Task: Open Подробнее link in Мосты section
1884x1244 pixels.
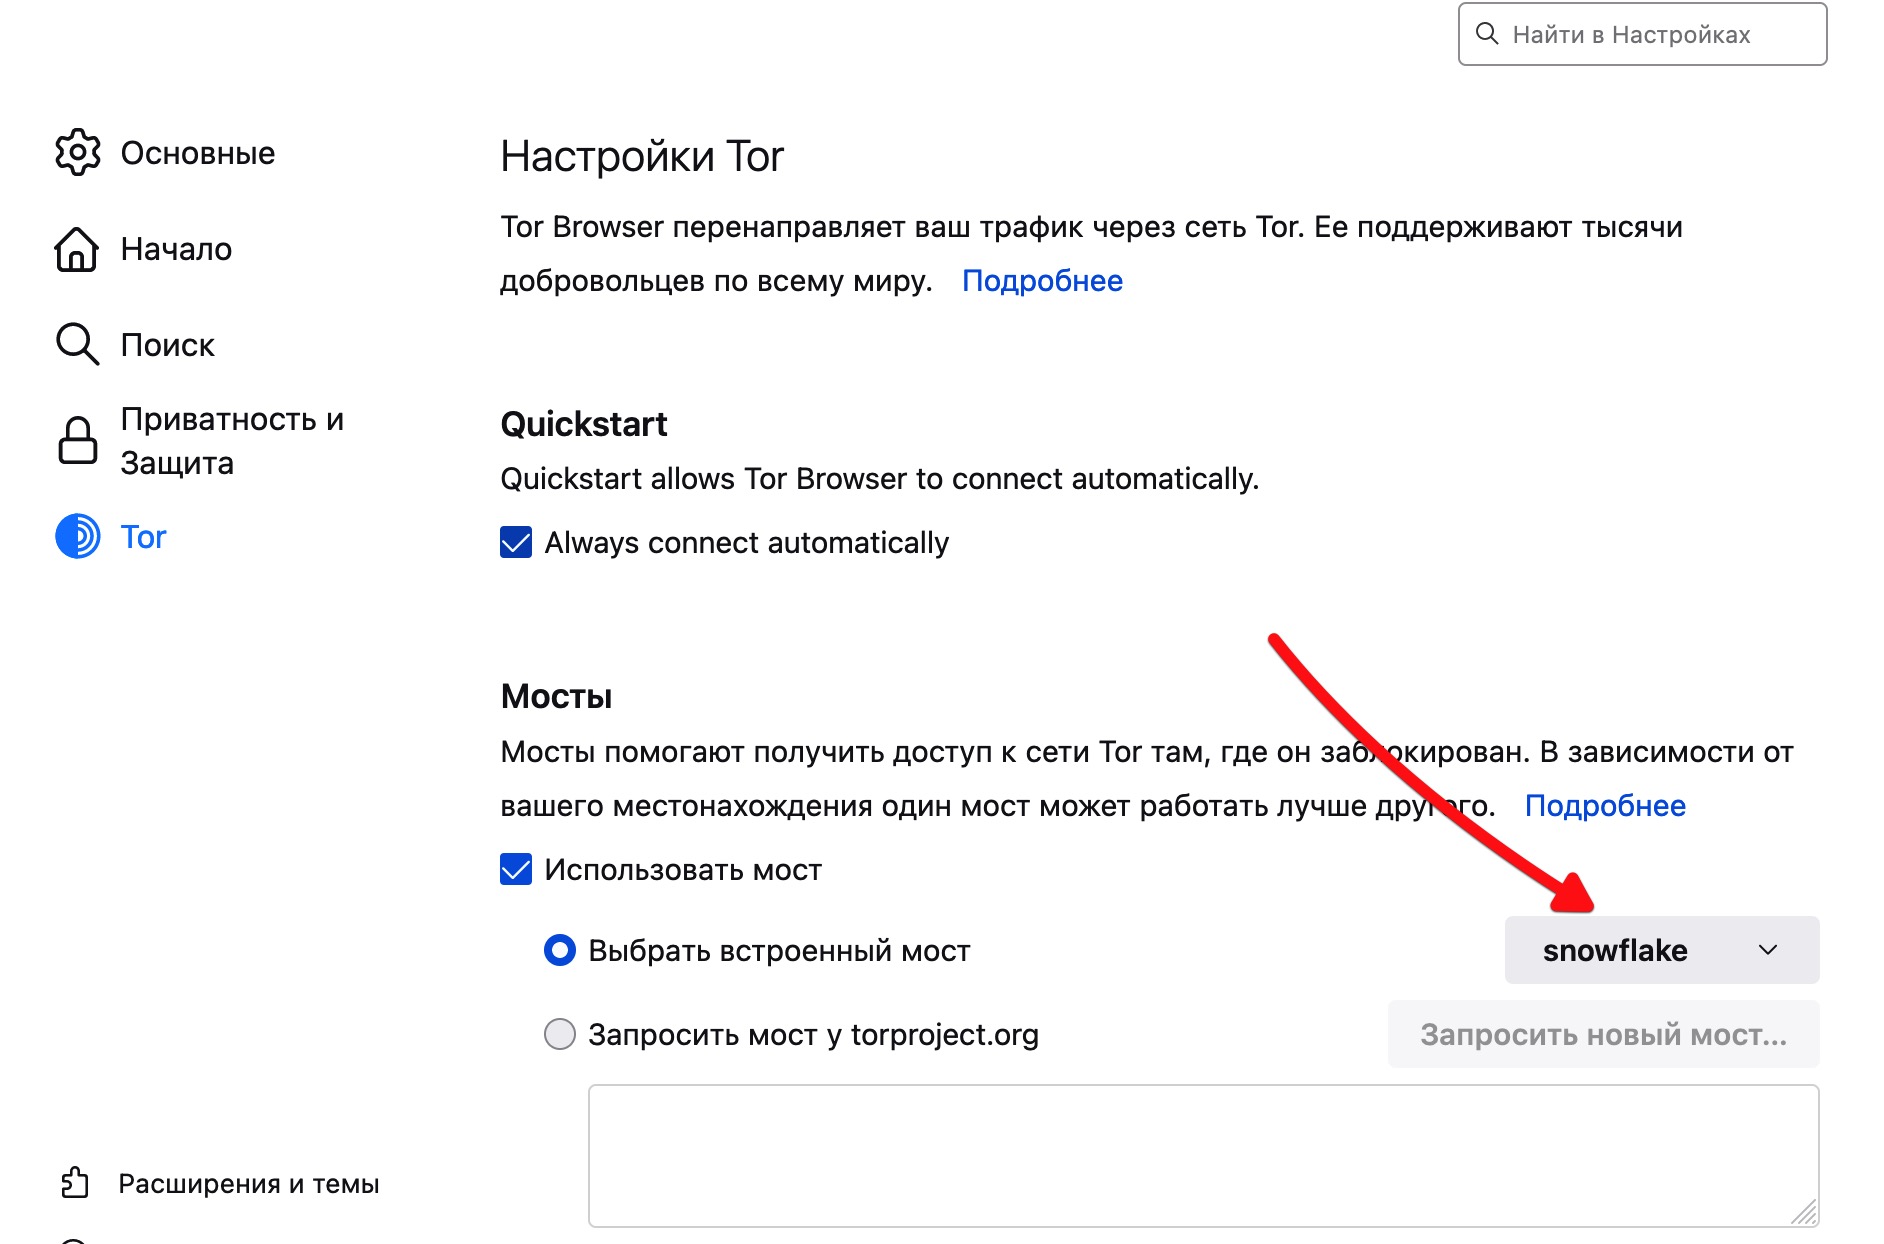Action: point(1605,806)
